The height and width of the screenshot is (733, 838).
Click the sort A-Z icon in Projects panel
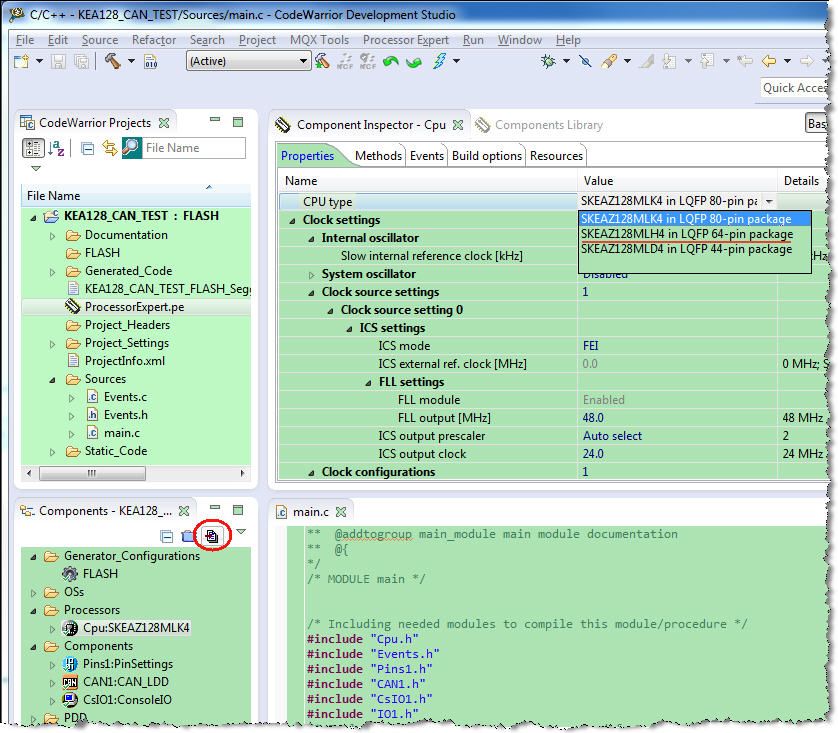pos(57,148)
